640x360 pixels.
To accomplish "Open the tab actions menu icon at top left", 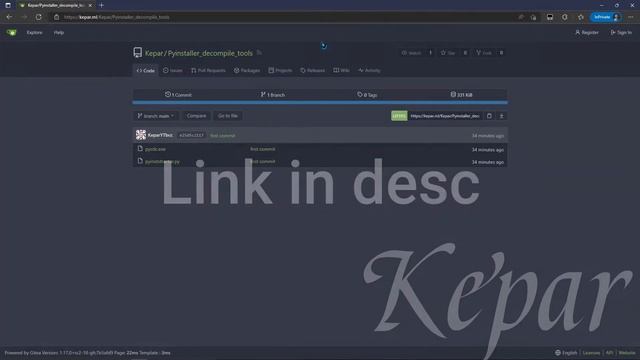I will pyautogui.click(x=8, y=5).
